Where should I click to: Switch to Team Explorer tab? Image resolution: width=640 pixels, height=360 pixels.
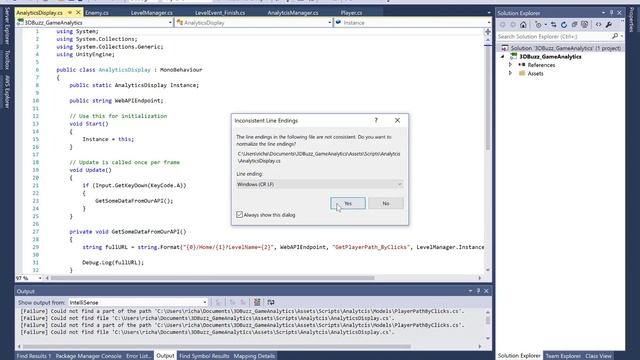coord(563,356)
